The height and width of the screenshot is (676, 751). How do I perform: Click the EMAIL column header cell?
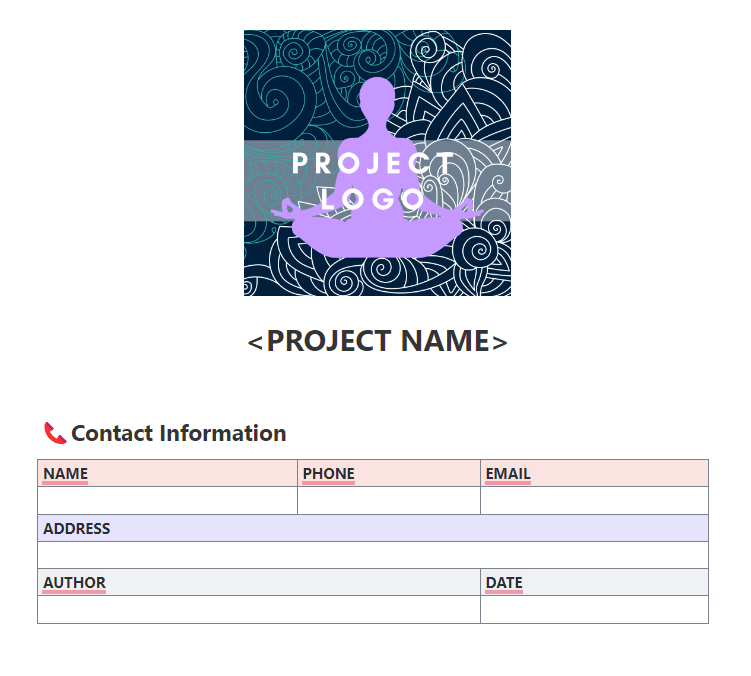pyautogui.click(x=594, y=473)
